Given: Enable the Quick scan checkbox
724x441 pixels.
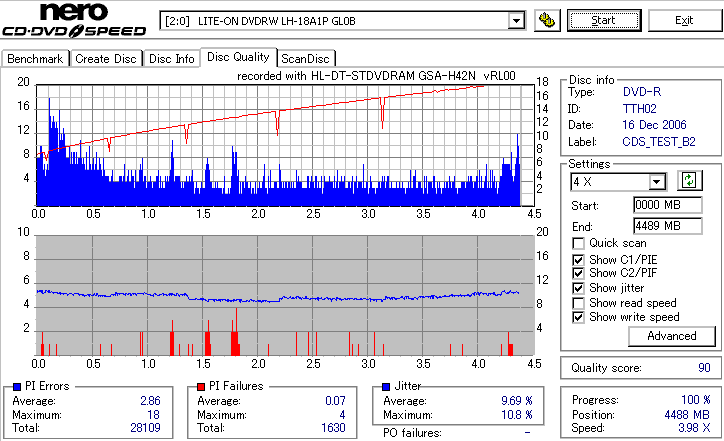Looking at the screenshot, I should pyautogui.click(x=578, y=243).
